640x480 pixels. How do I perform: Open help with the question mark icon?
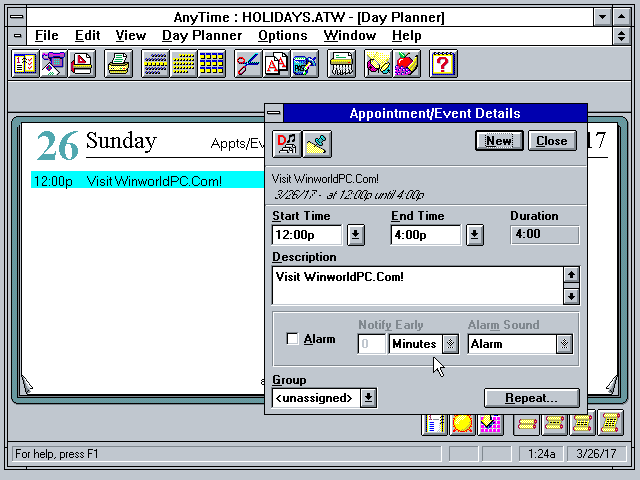[443, 64]
